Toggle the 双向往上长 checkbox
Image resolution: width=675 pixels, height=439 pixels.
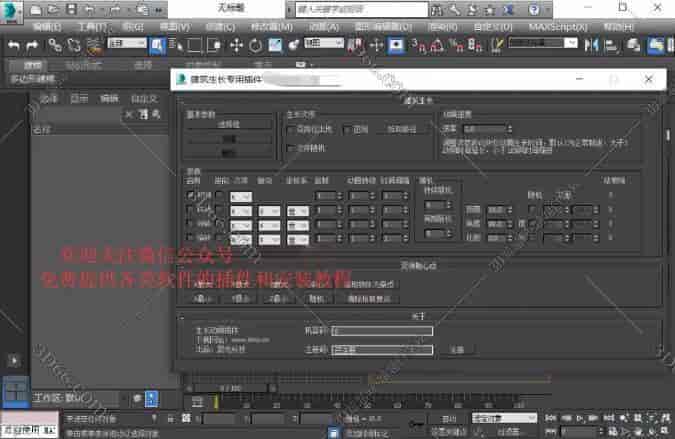(291, 130)
